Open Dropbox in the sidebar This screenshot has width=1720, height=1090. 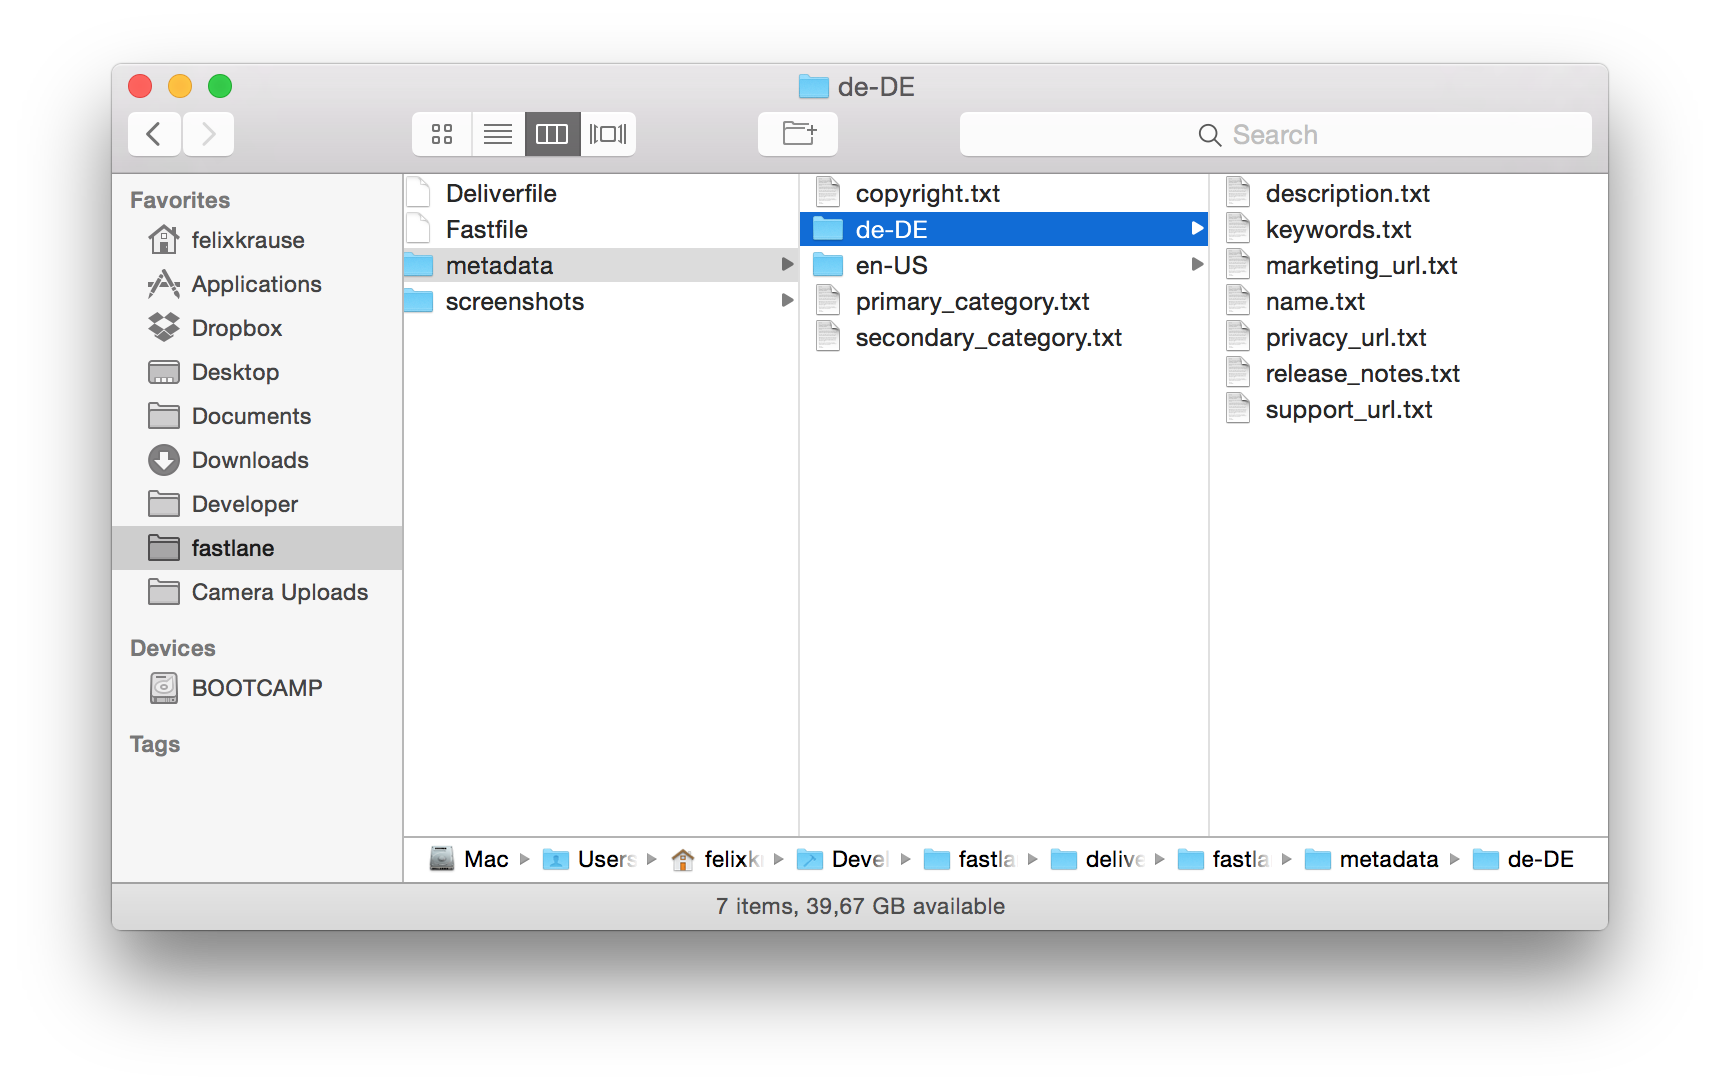click(257, 328)
